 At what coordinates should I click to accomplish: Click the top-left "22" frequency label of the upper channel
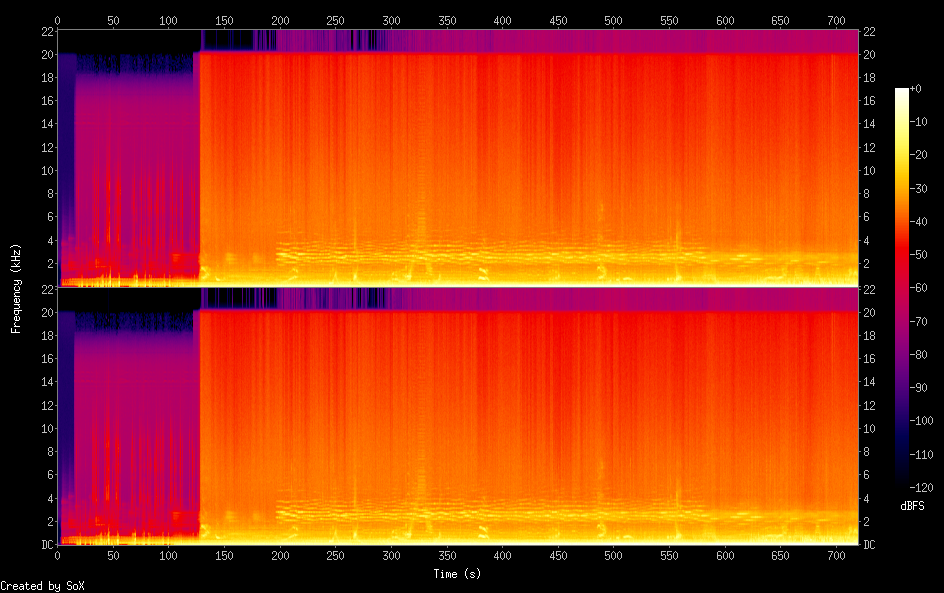click(47, 31)
